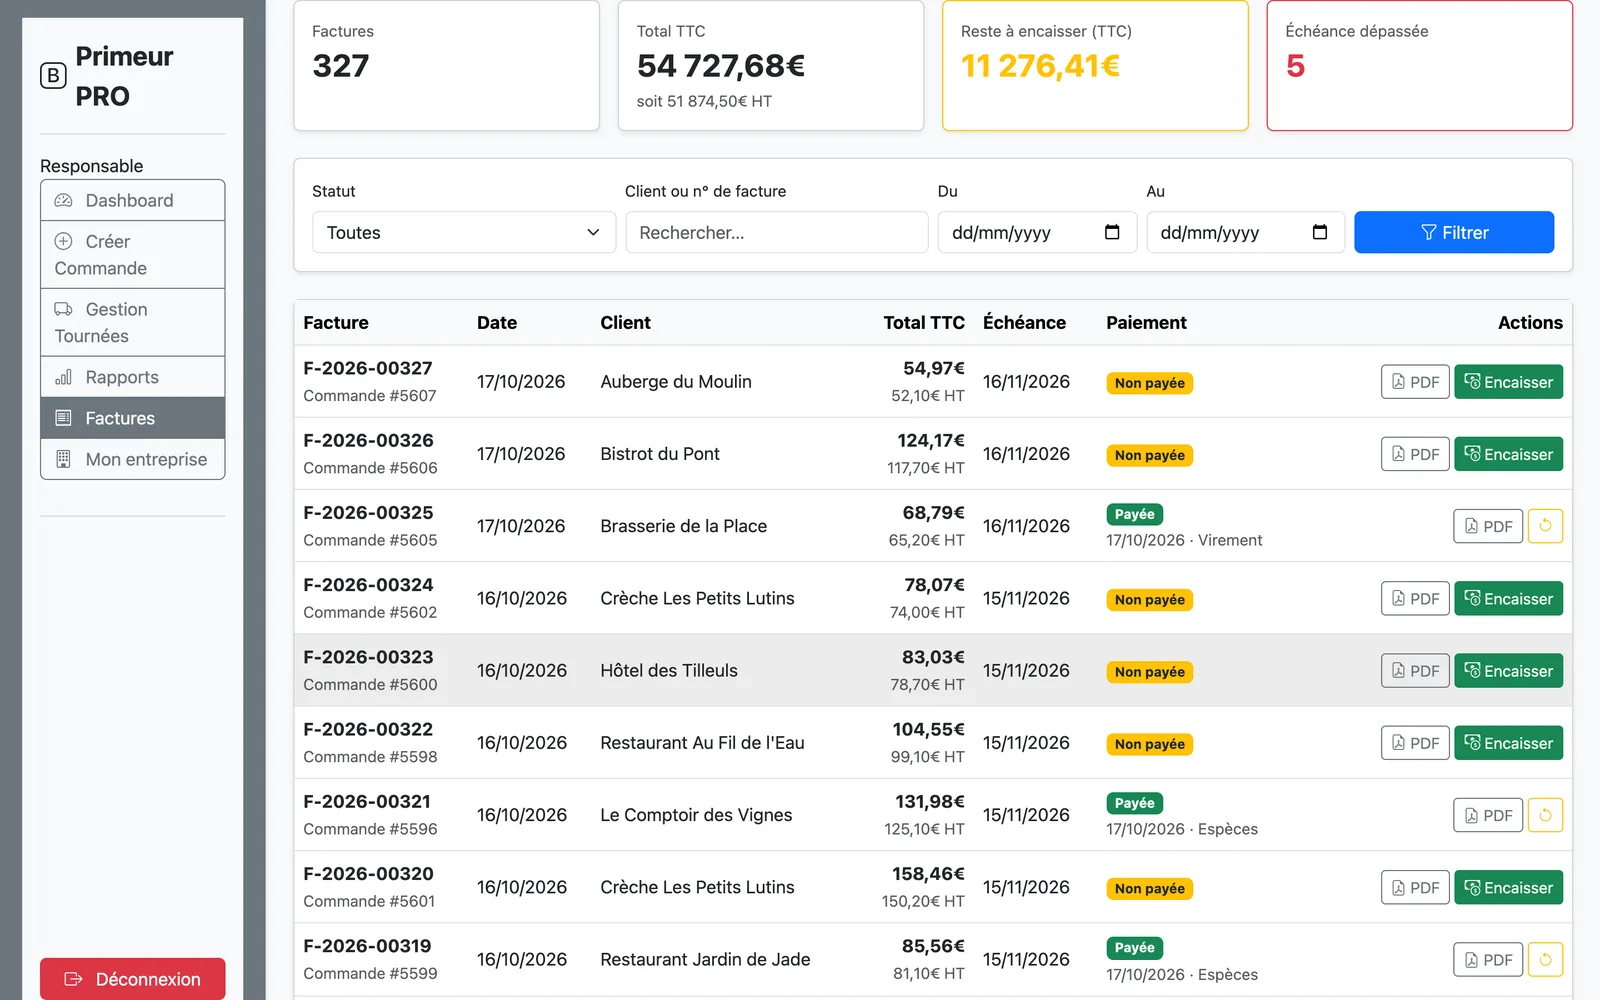Screen dimensions: 1600x1000
Task: Click the Total TTC column header
Action: point(924,323)
